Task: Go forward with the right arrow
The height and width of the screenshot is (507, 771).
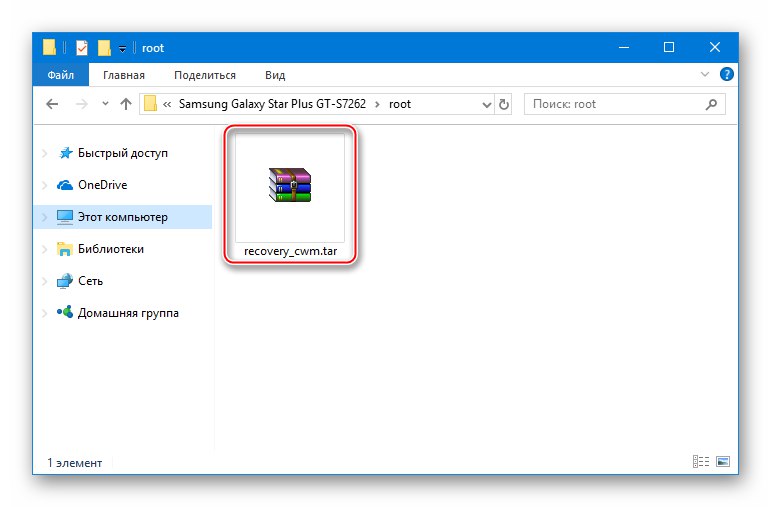Action: pos(82,104)
